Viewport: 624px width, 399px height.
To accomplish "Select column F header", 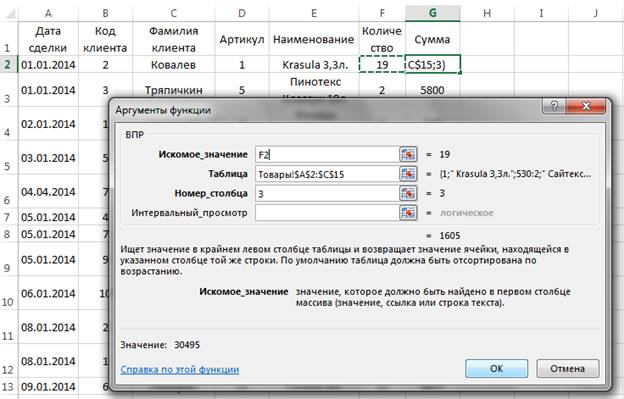I will (382, 14).
